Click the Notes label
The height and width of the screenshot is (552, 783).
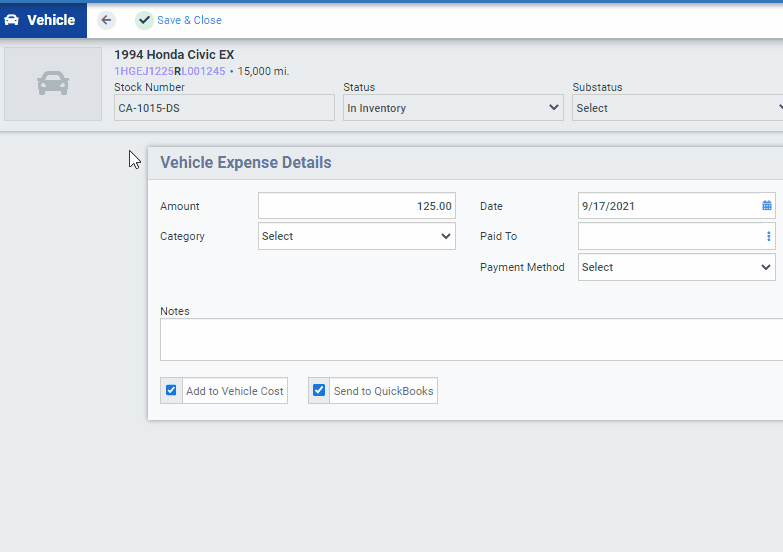(175, 311)
